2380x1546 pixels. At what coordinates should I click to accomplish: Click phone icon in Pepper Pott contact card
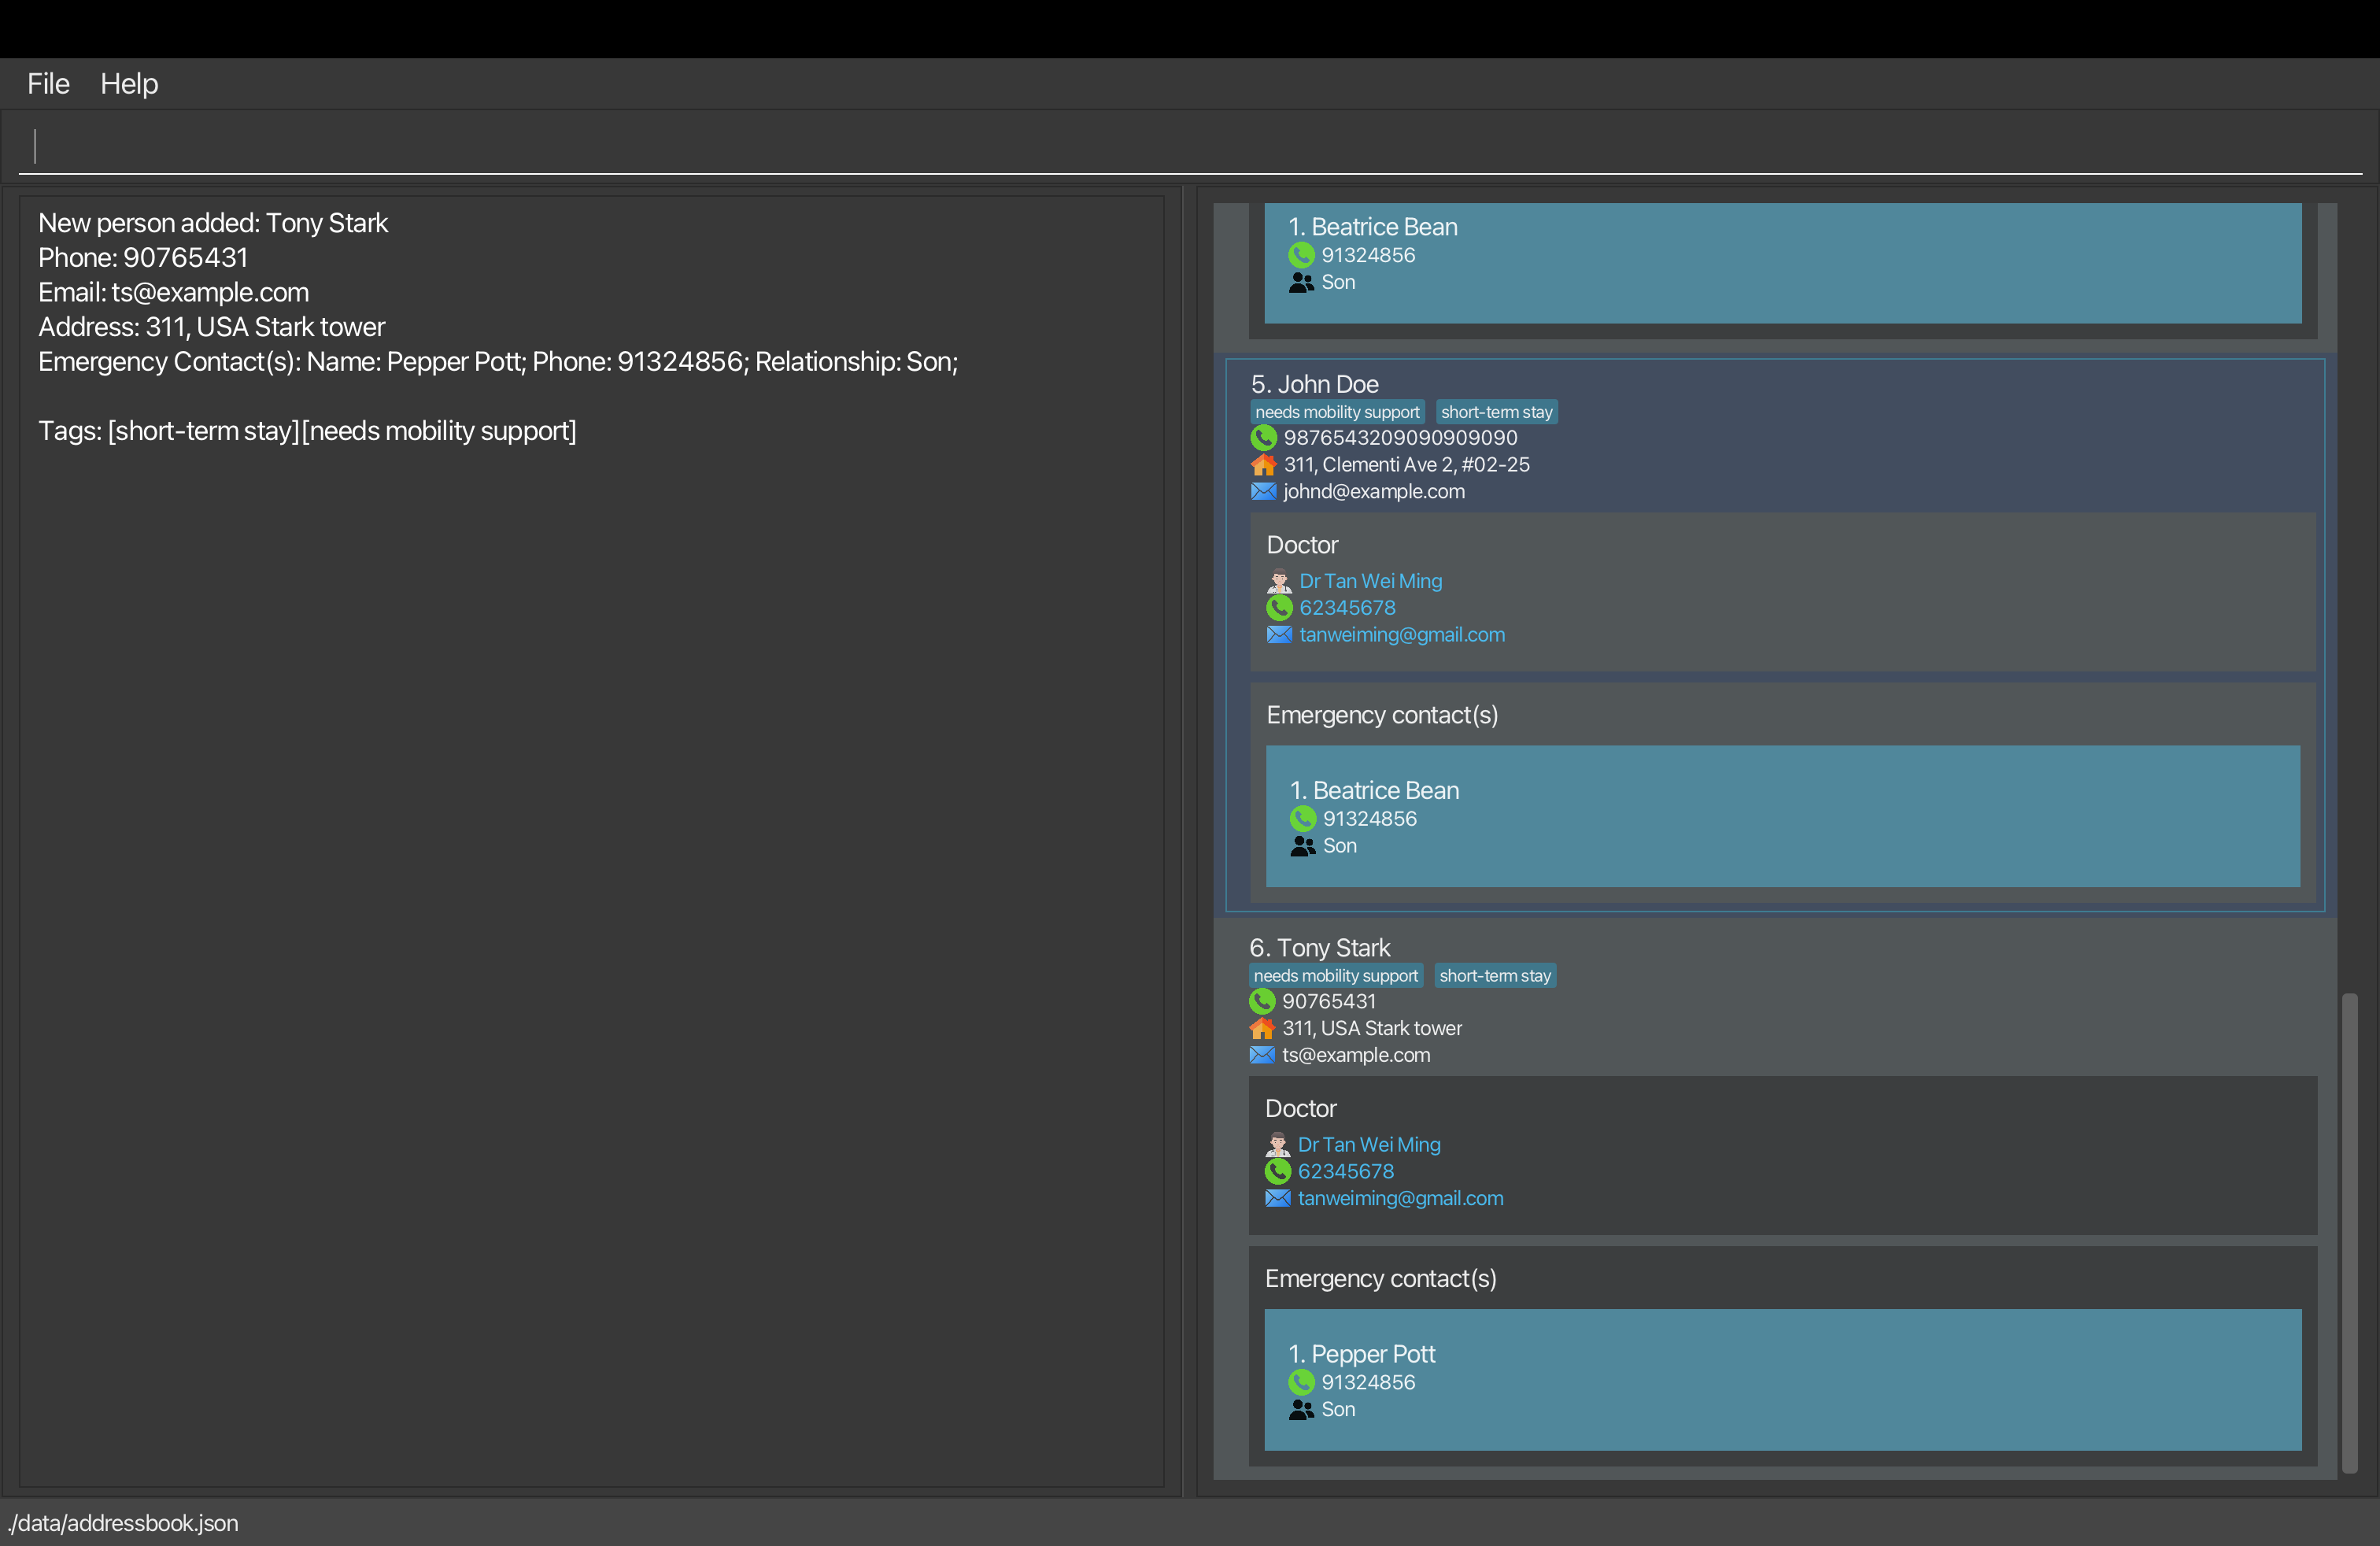coord(1301,1382)
